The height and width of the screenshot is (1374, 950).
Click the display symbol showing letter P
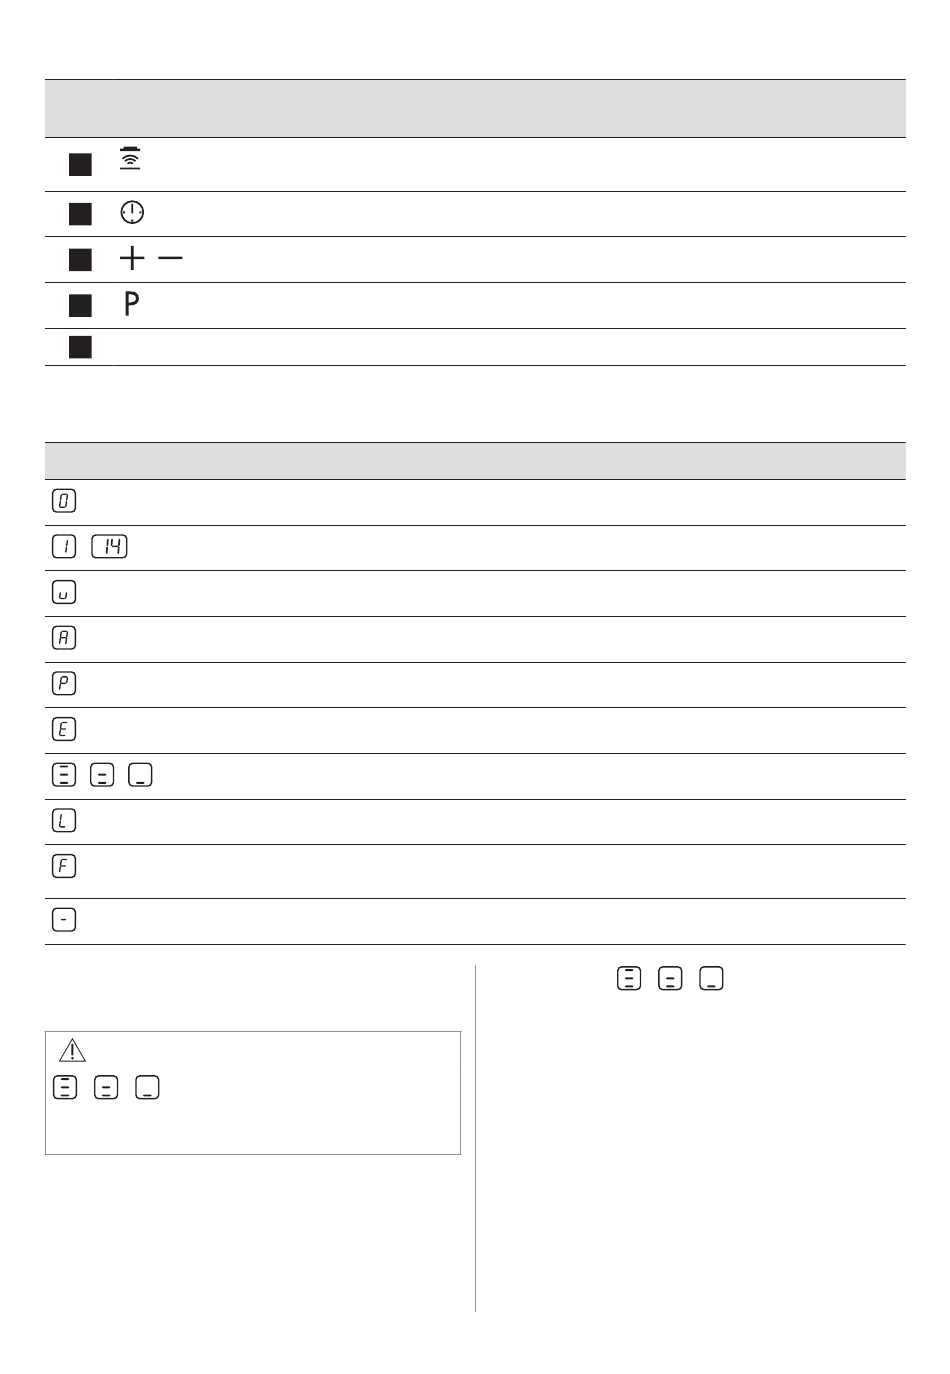click(x=64, y=683)
